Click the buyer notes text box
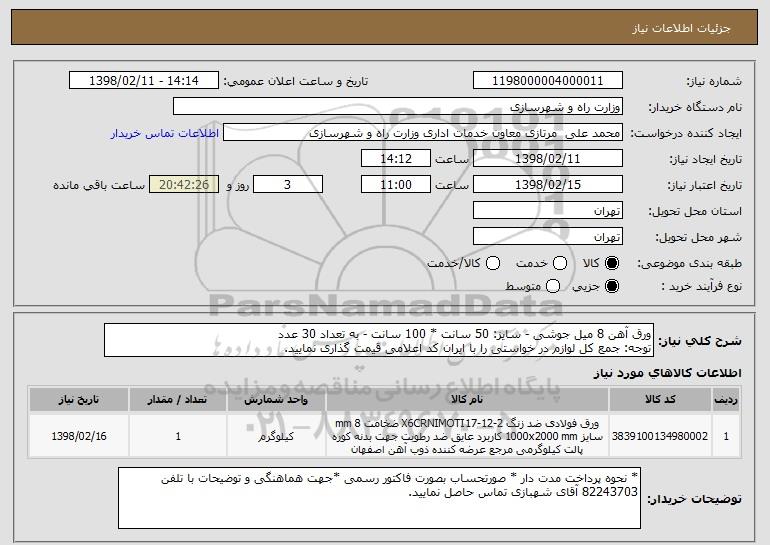This screenshot has height=545, width=770. (380, 498)
